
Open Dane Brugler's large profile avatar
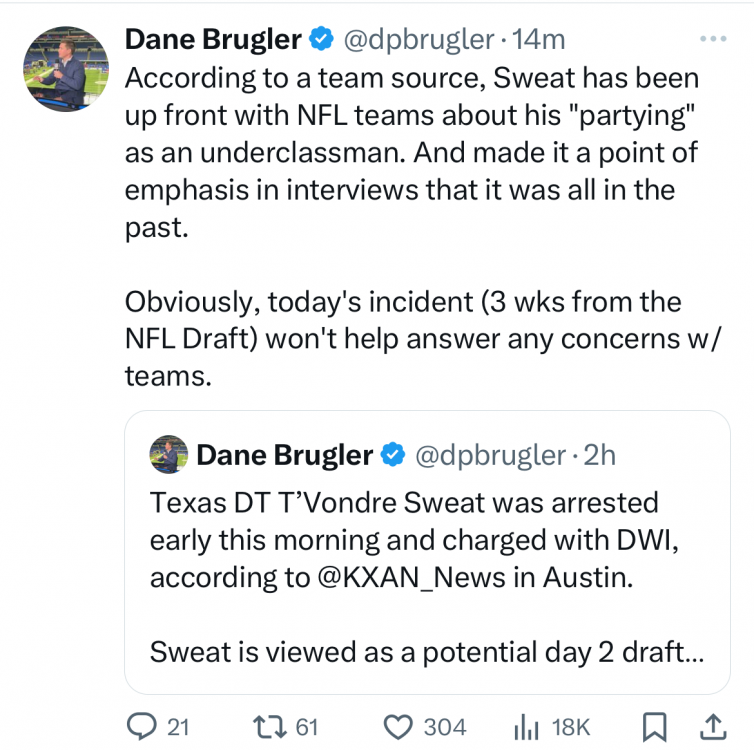point(66,68)
